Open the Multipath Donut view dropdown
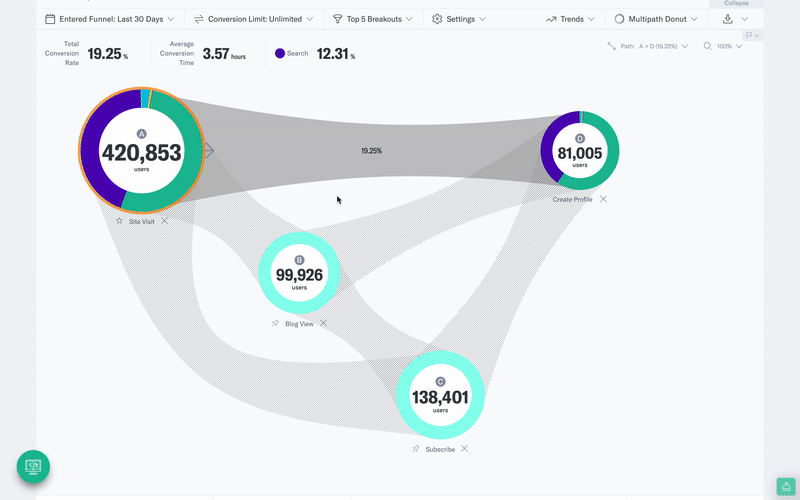Image resolution: width=800 pixels, height=500 pixels. [656, 19]
